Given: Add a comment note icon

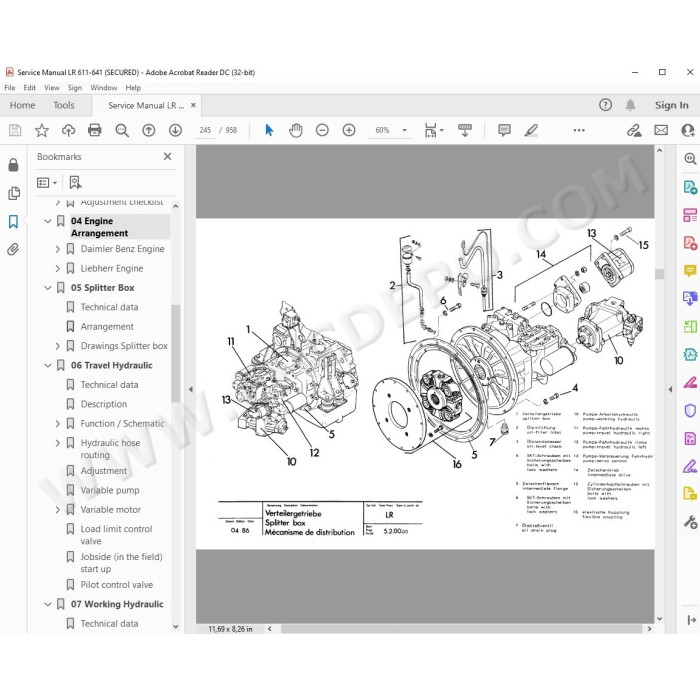Looking at the screenshot, I should [504, 130].
